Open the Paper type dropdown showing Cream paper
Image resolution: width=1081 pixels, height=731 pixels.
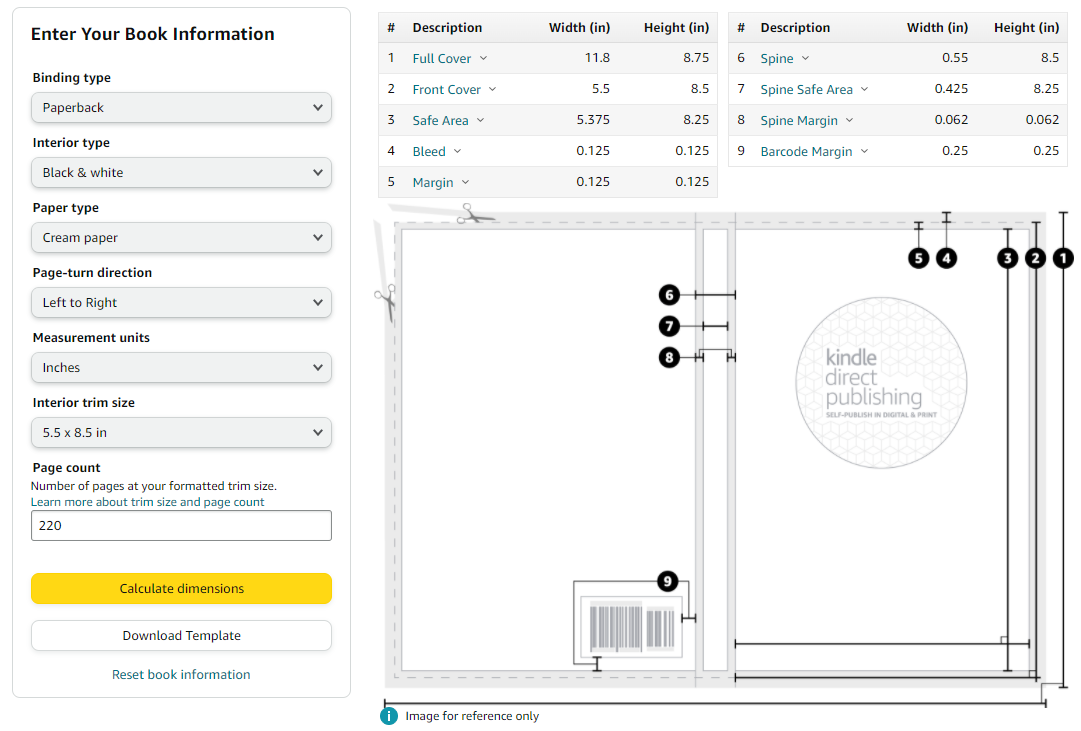coord(181,237)
